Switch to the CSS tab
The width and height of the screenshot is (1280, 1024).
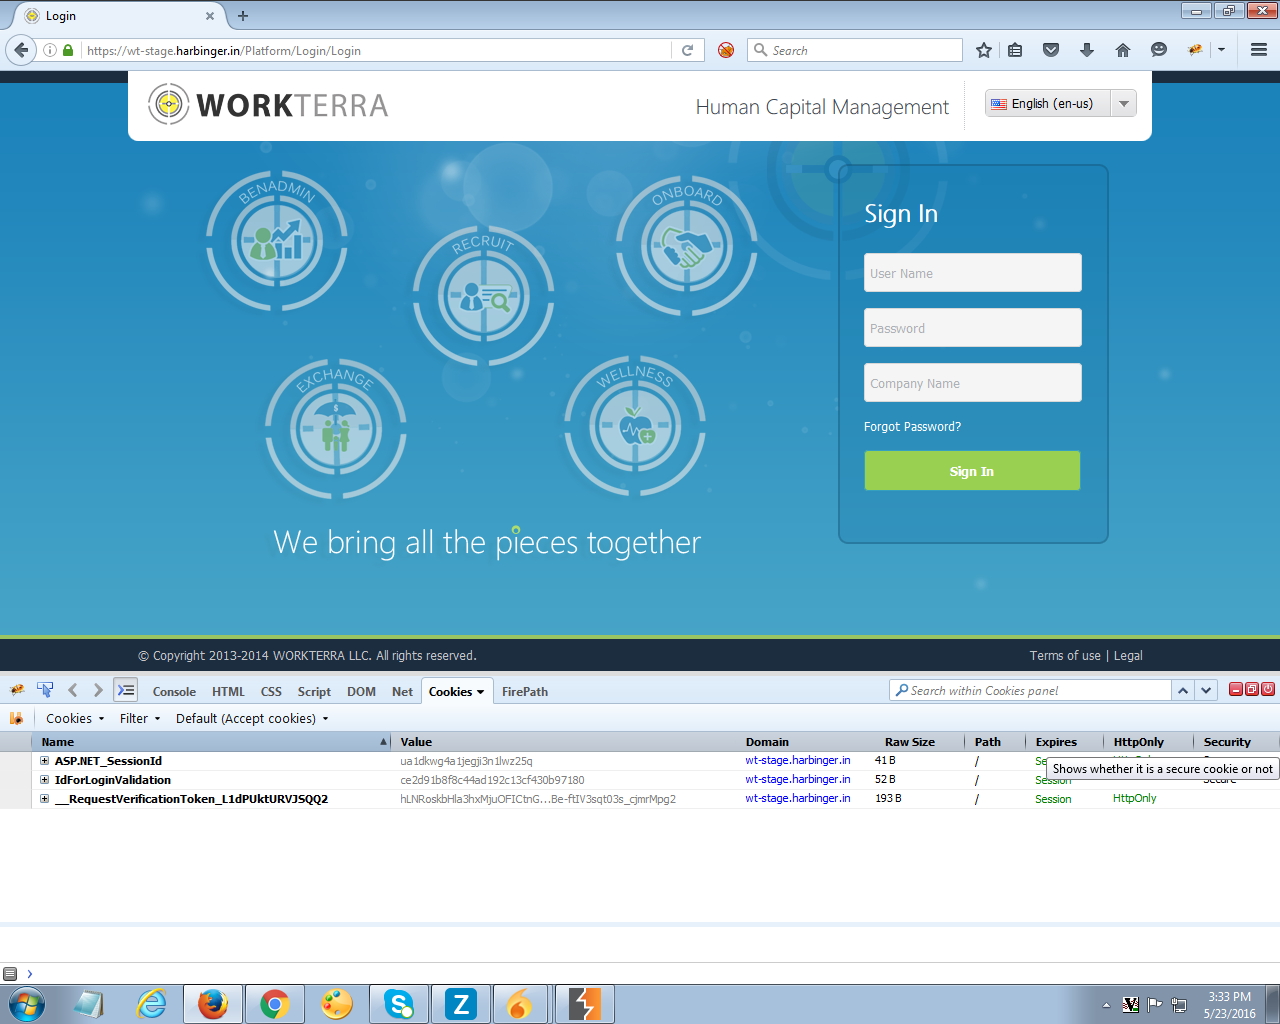pyautogui.click(x=271, y=692)
